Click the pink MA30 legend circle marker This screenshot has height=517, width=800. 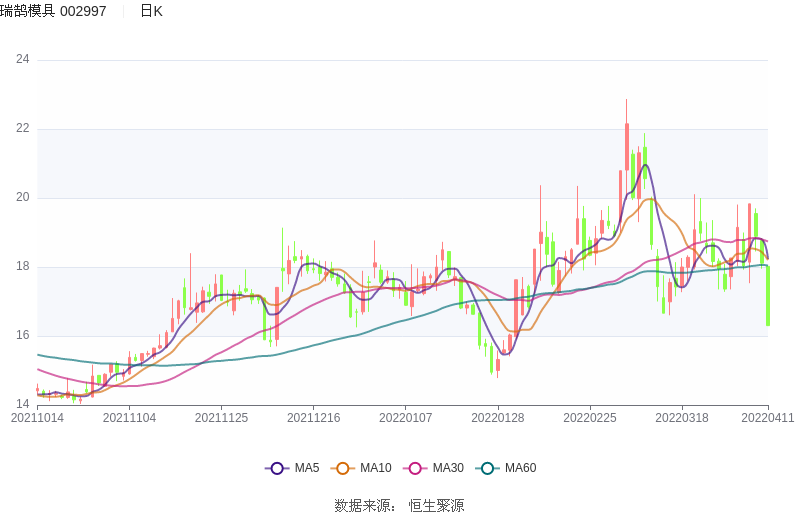point(415,468)
